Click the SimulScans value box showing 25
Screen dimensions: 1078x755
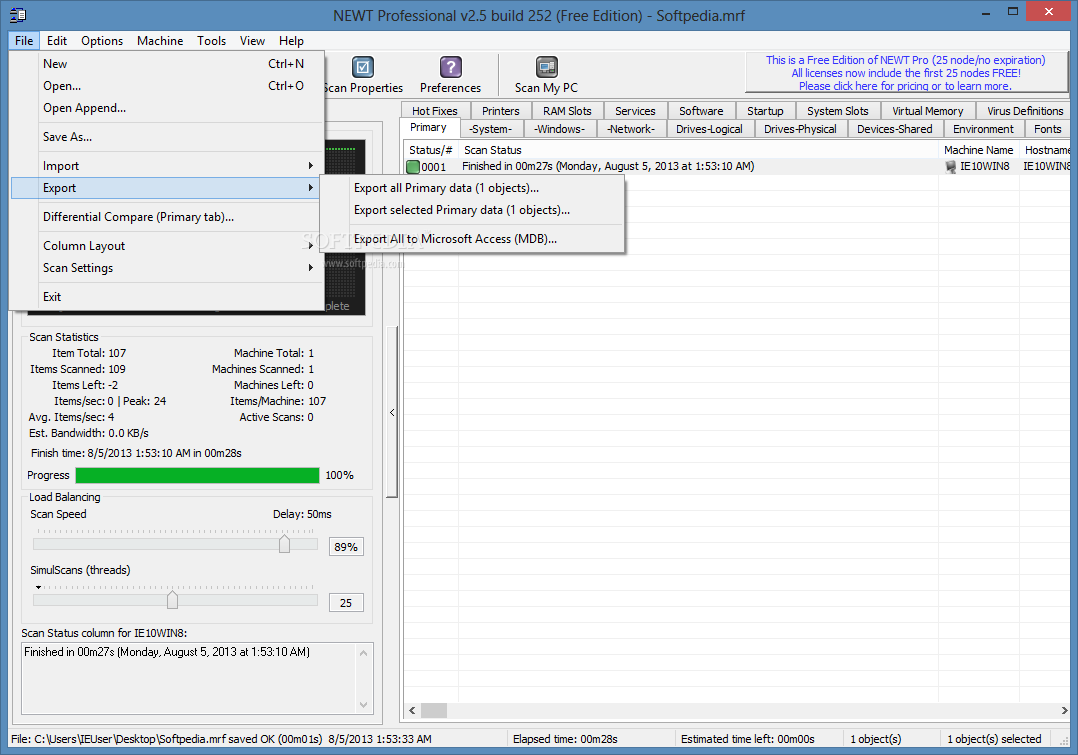pyautogui.click(x=346, y=602)
